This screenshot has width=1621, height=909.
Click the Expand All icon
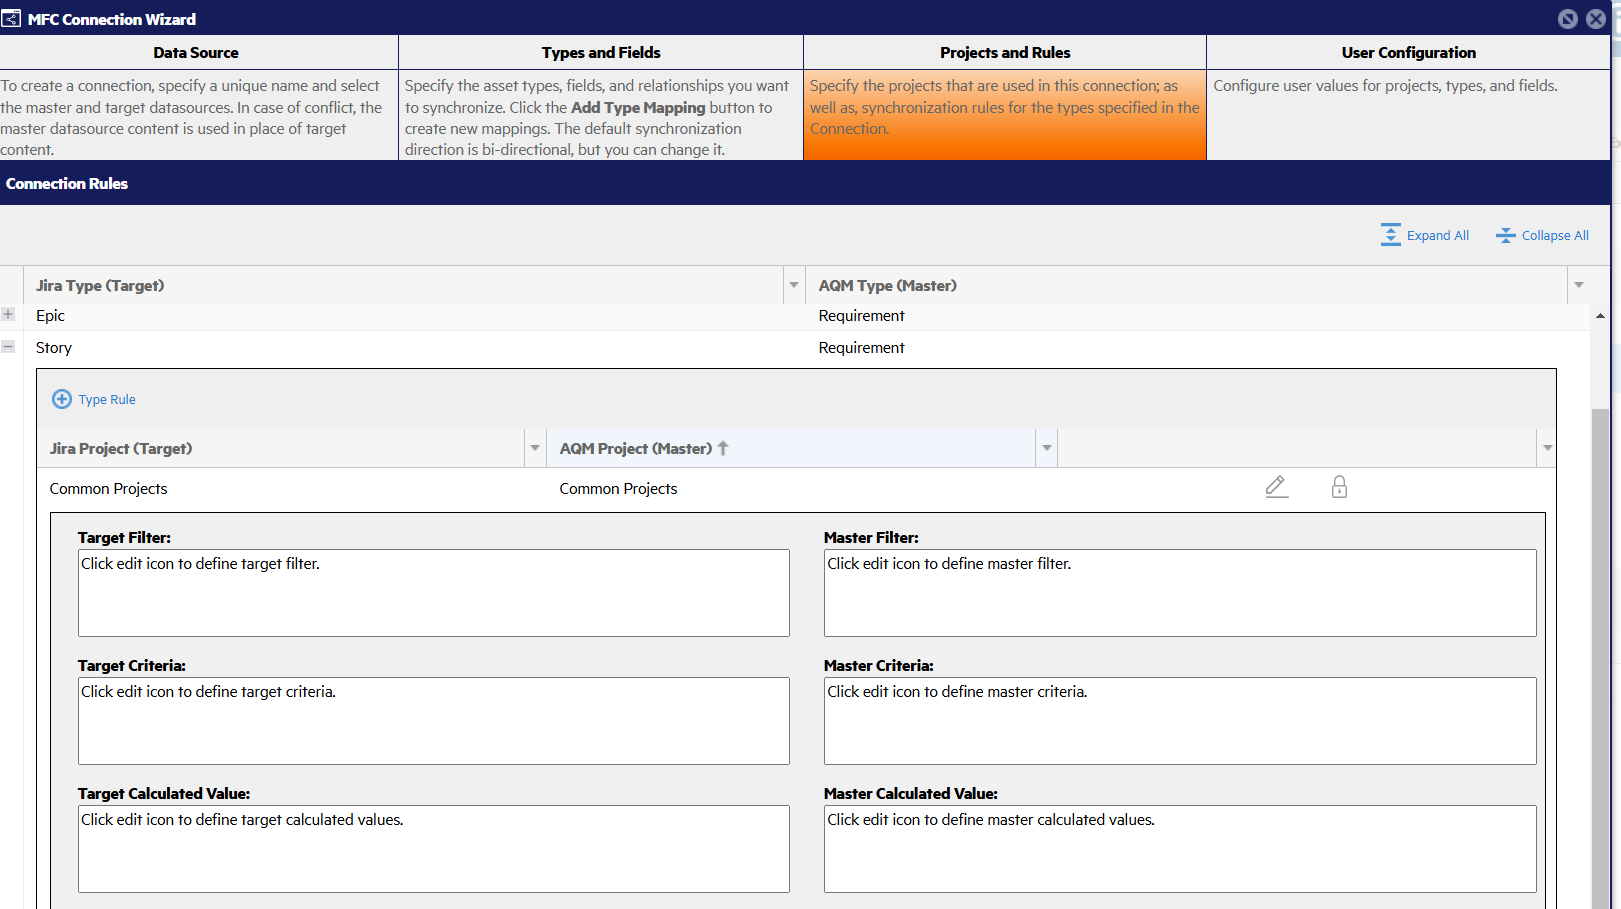tap(1390, 234)
